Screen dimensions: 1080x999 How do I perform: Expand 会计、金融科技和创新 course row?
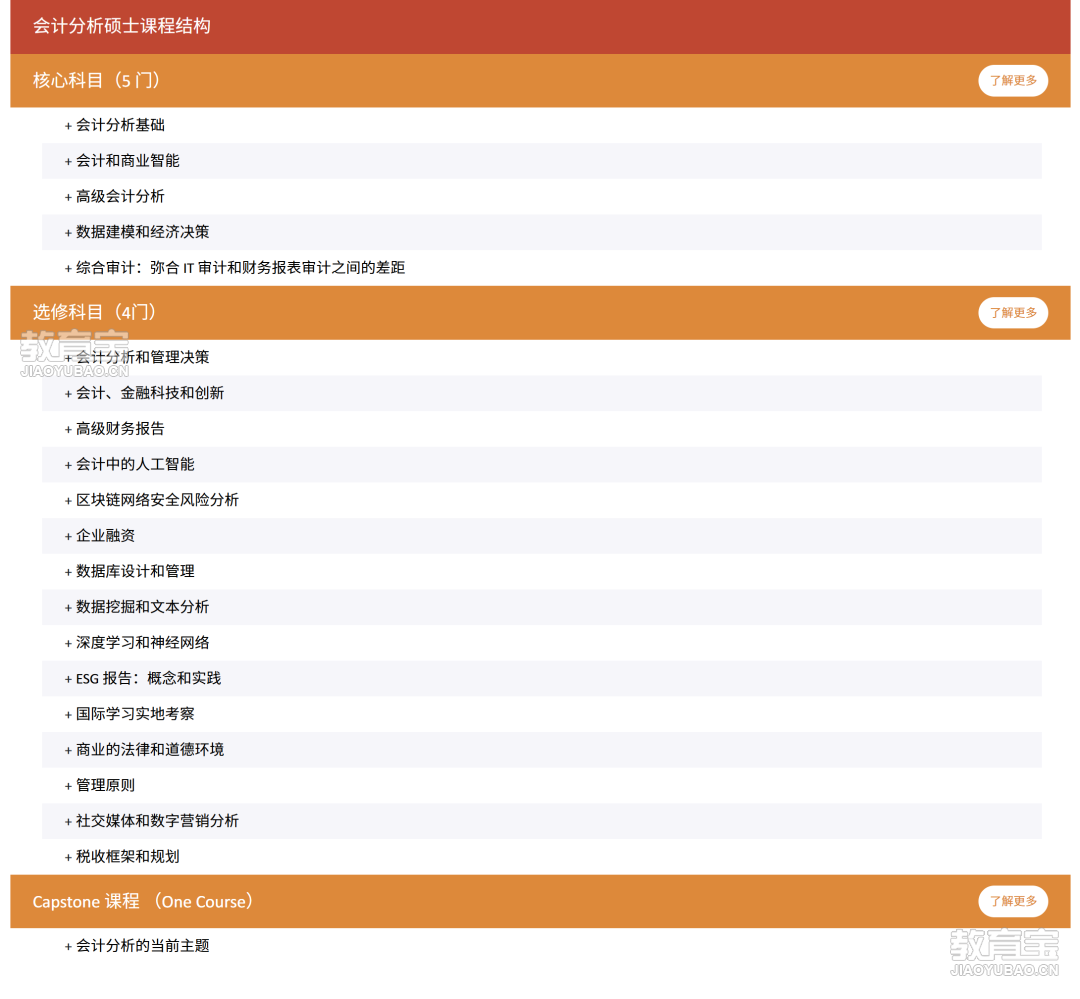[541, 393]
